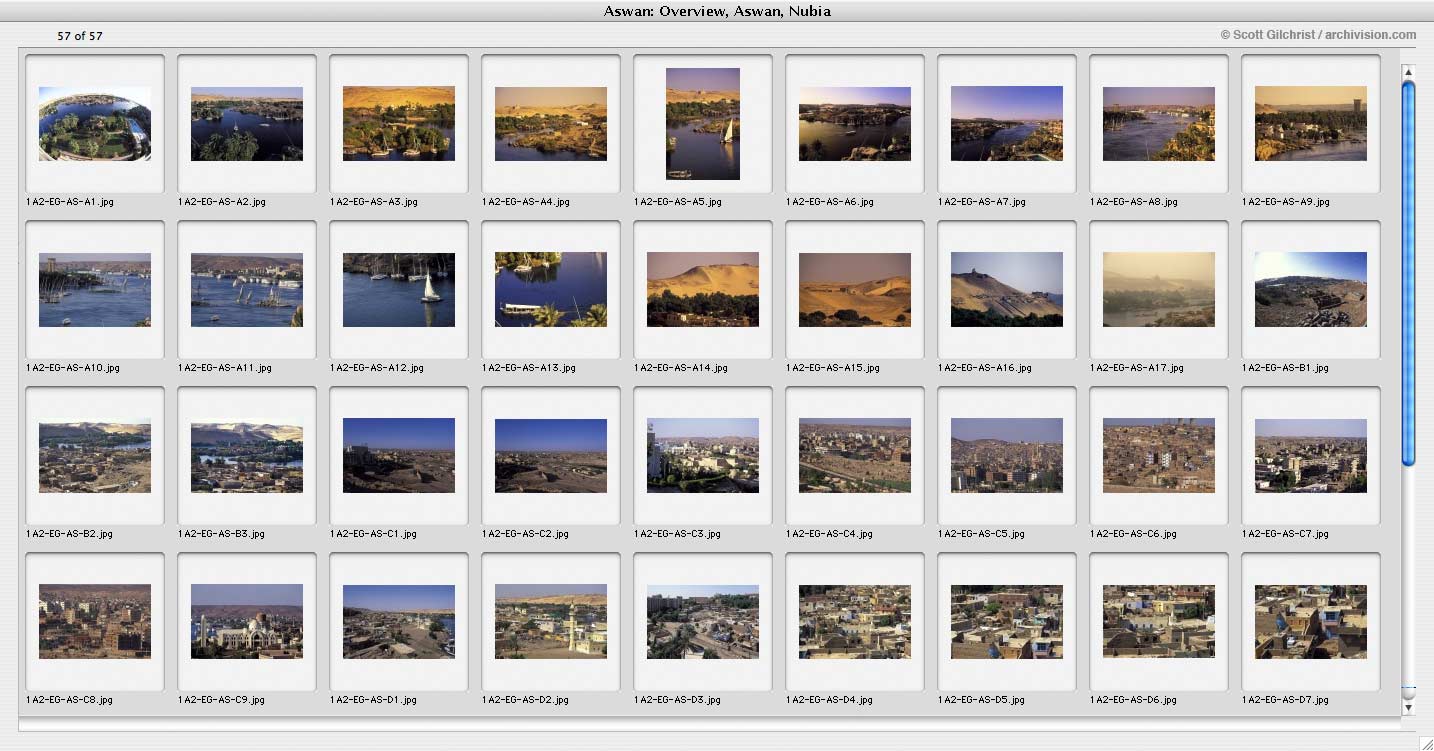
Task: Select the 1A2-EG-AS-A16.jpg slide
Action: 1007,290
